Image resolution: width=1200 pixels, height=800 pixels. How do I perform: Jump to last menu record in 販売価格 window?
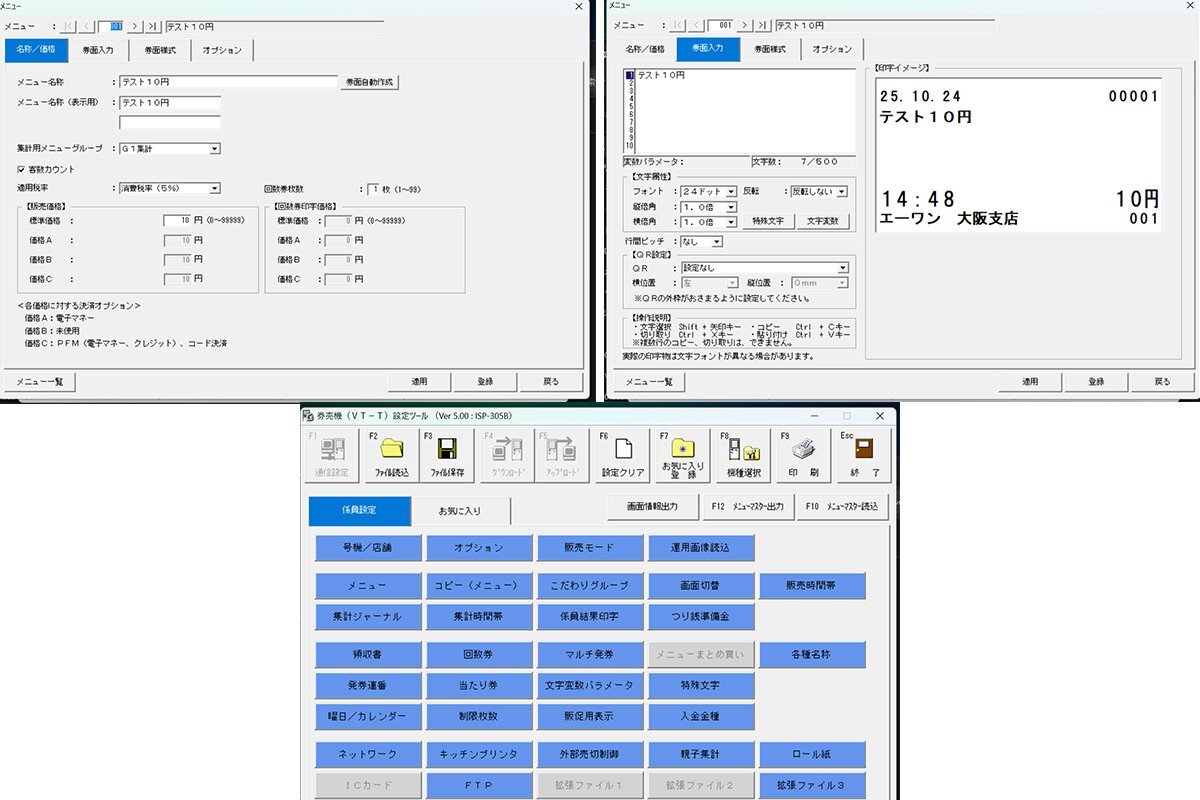tap(152, 26)
